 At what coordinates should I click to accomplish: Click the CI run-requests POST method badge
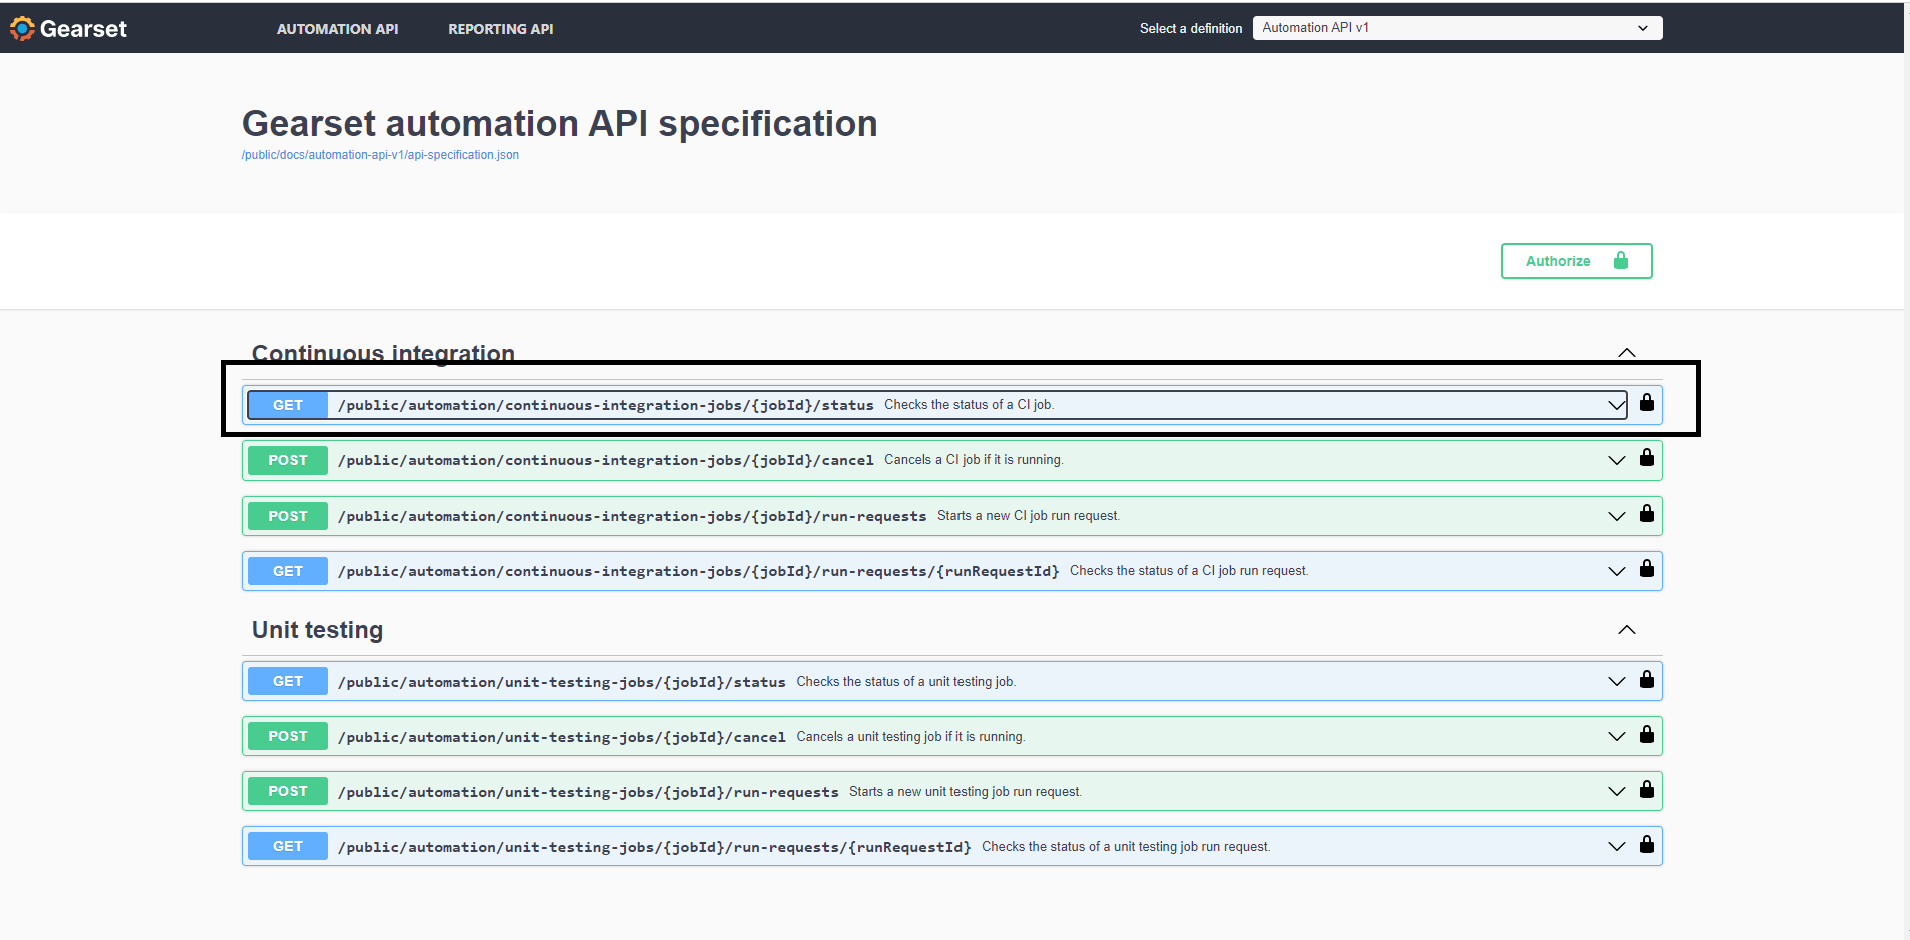pos(288,516)
